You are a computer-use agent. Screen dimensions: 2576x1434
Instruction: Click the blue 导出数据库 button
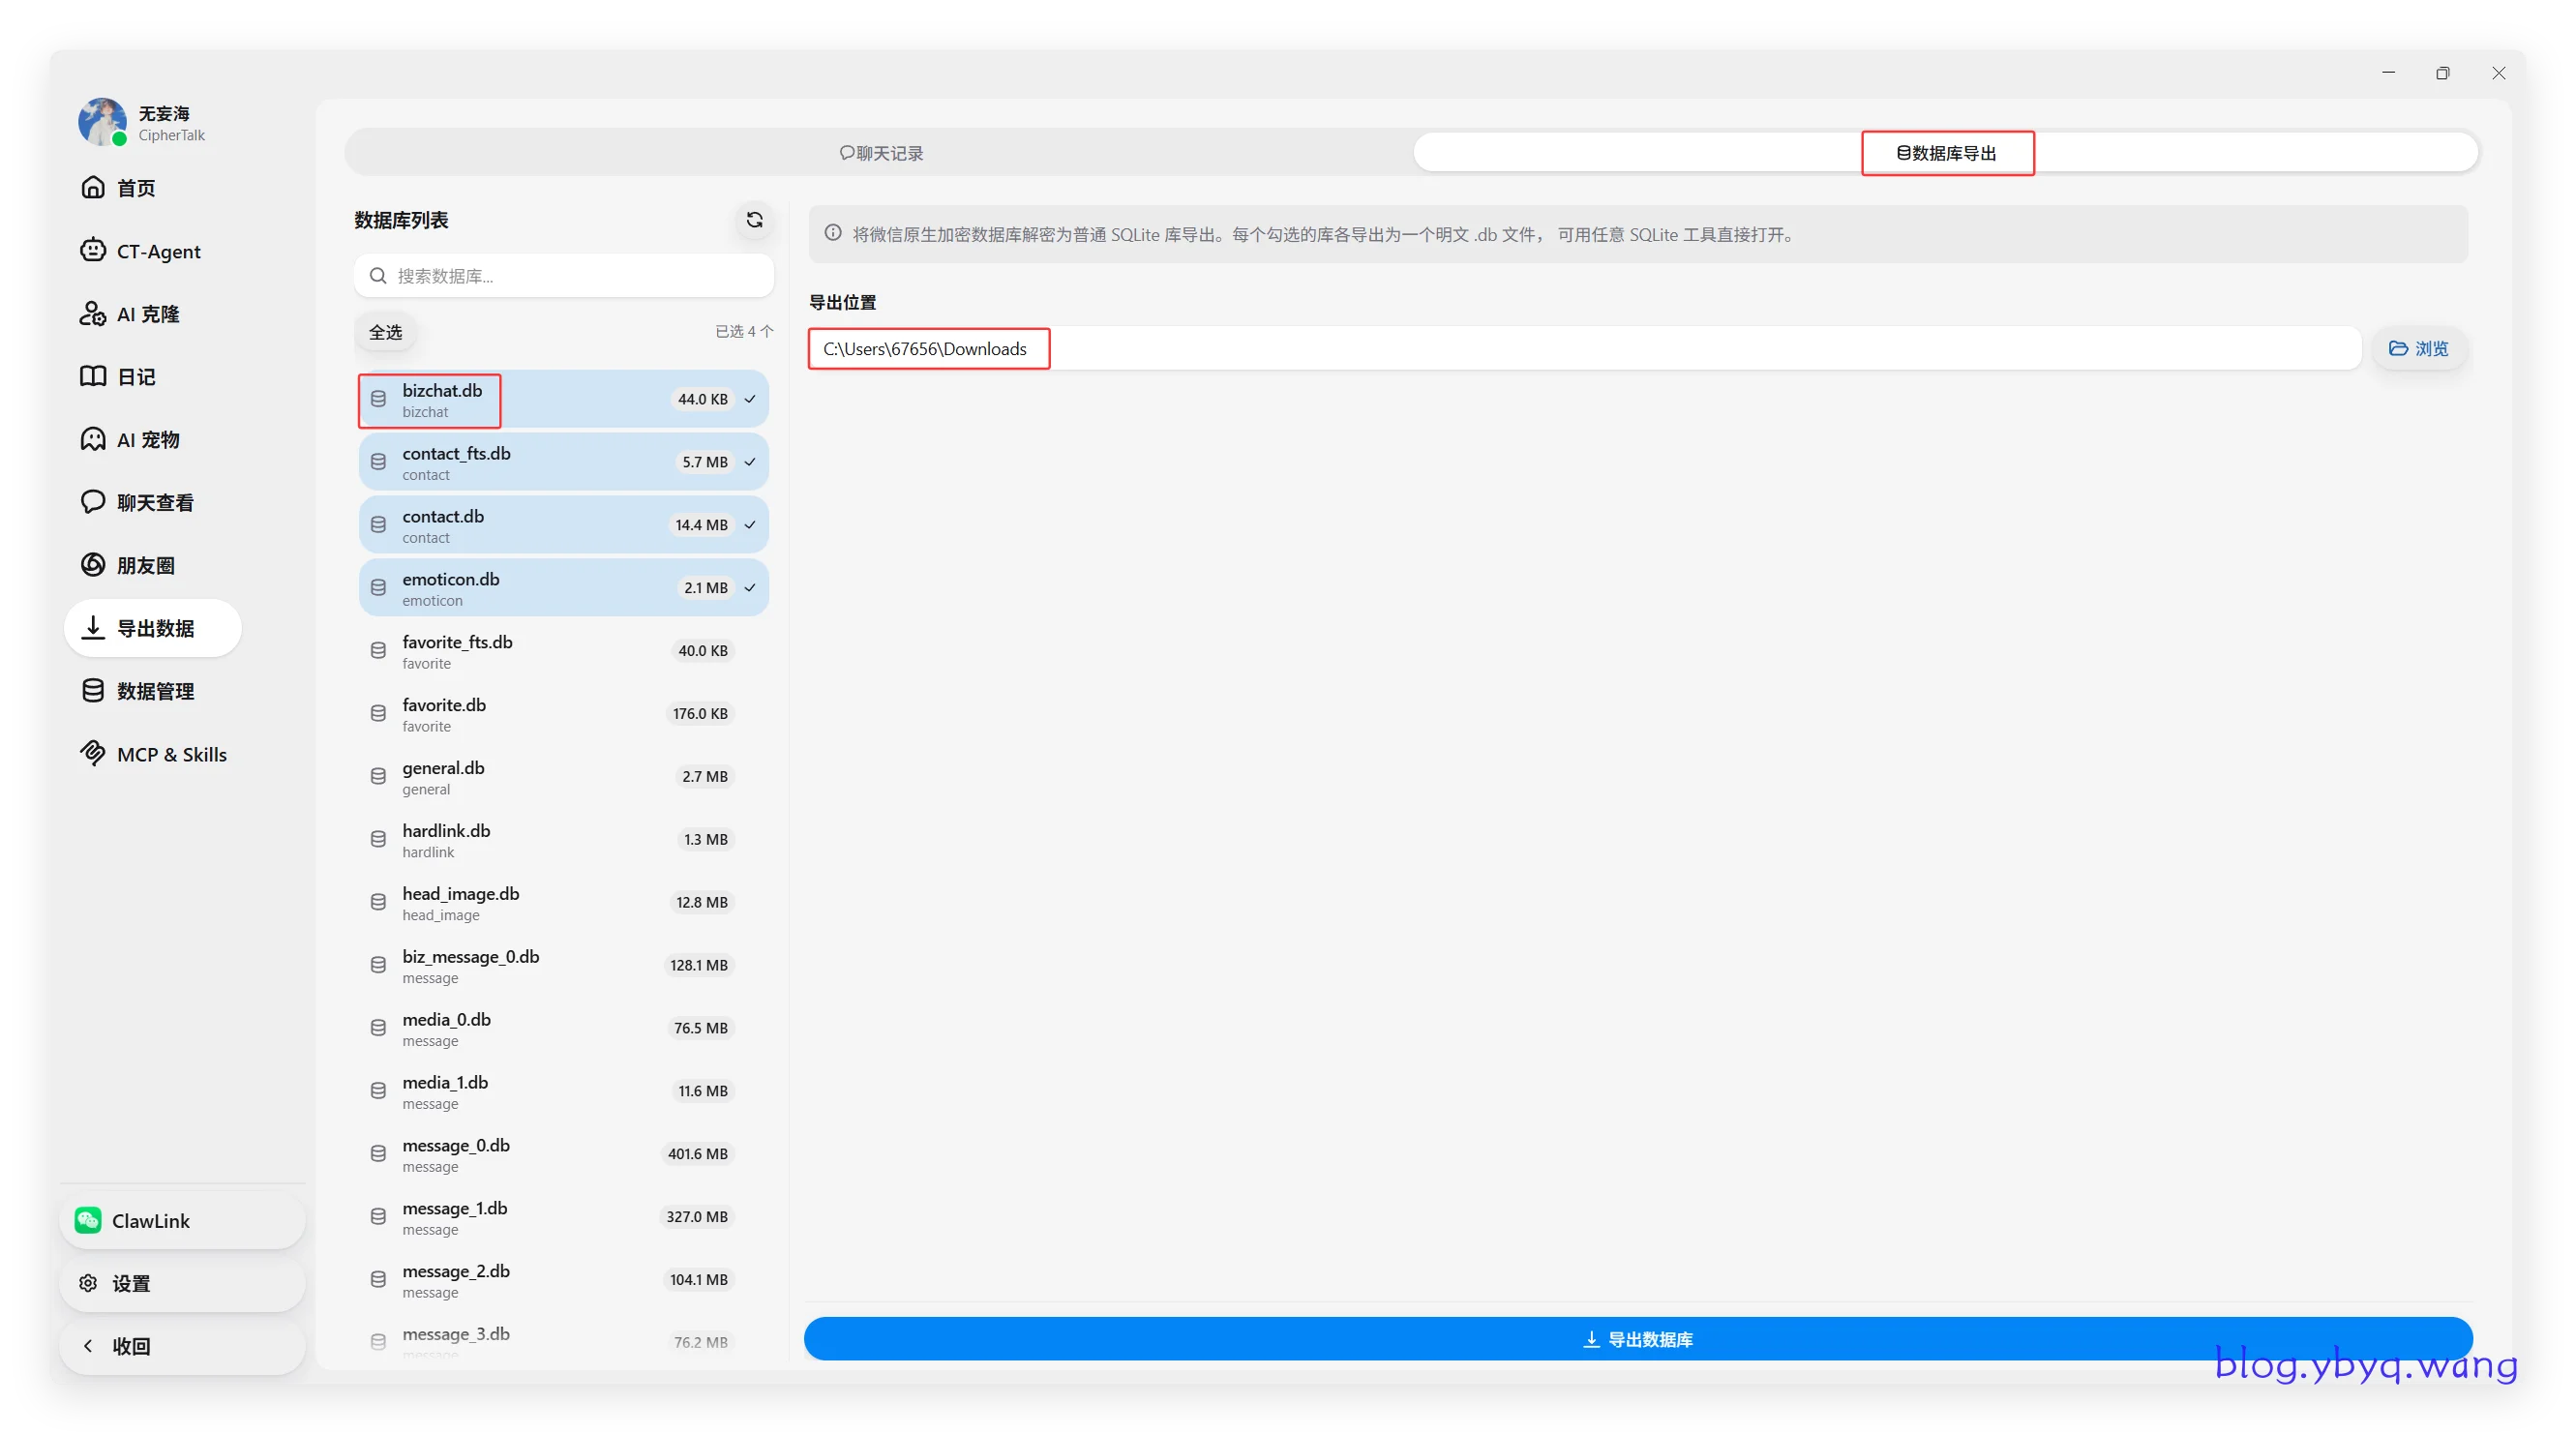point(1638,1339)
